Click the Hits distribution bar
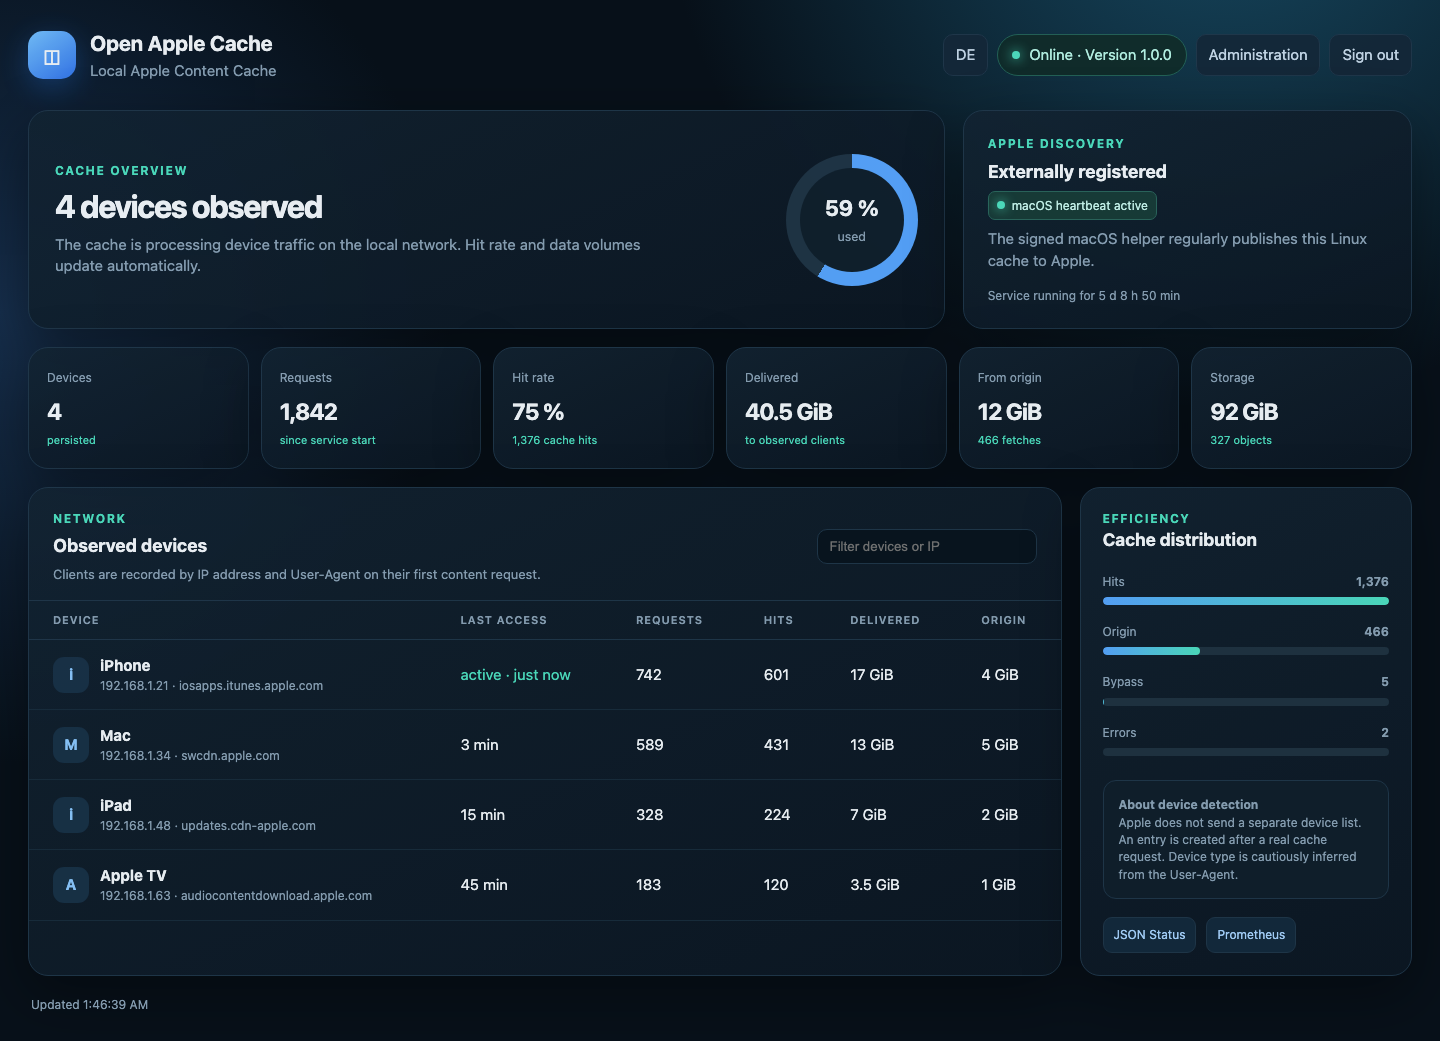Image resolution: width=1440 pixels, height=1041 pixels. pos(1246,601)
